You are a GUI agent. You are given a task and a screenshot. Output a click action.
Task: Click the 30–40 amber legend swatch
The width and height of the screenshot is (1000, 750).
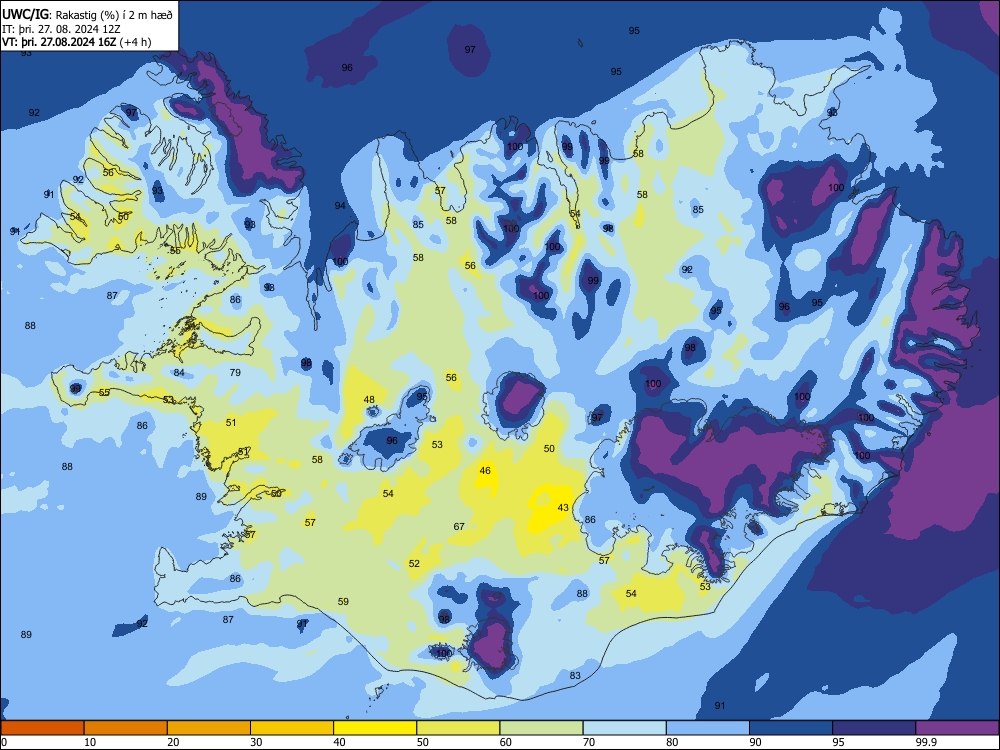click(292, 728)
